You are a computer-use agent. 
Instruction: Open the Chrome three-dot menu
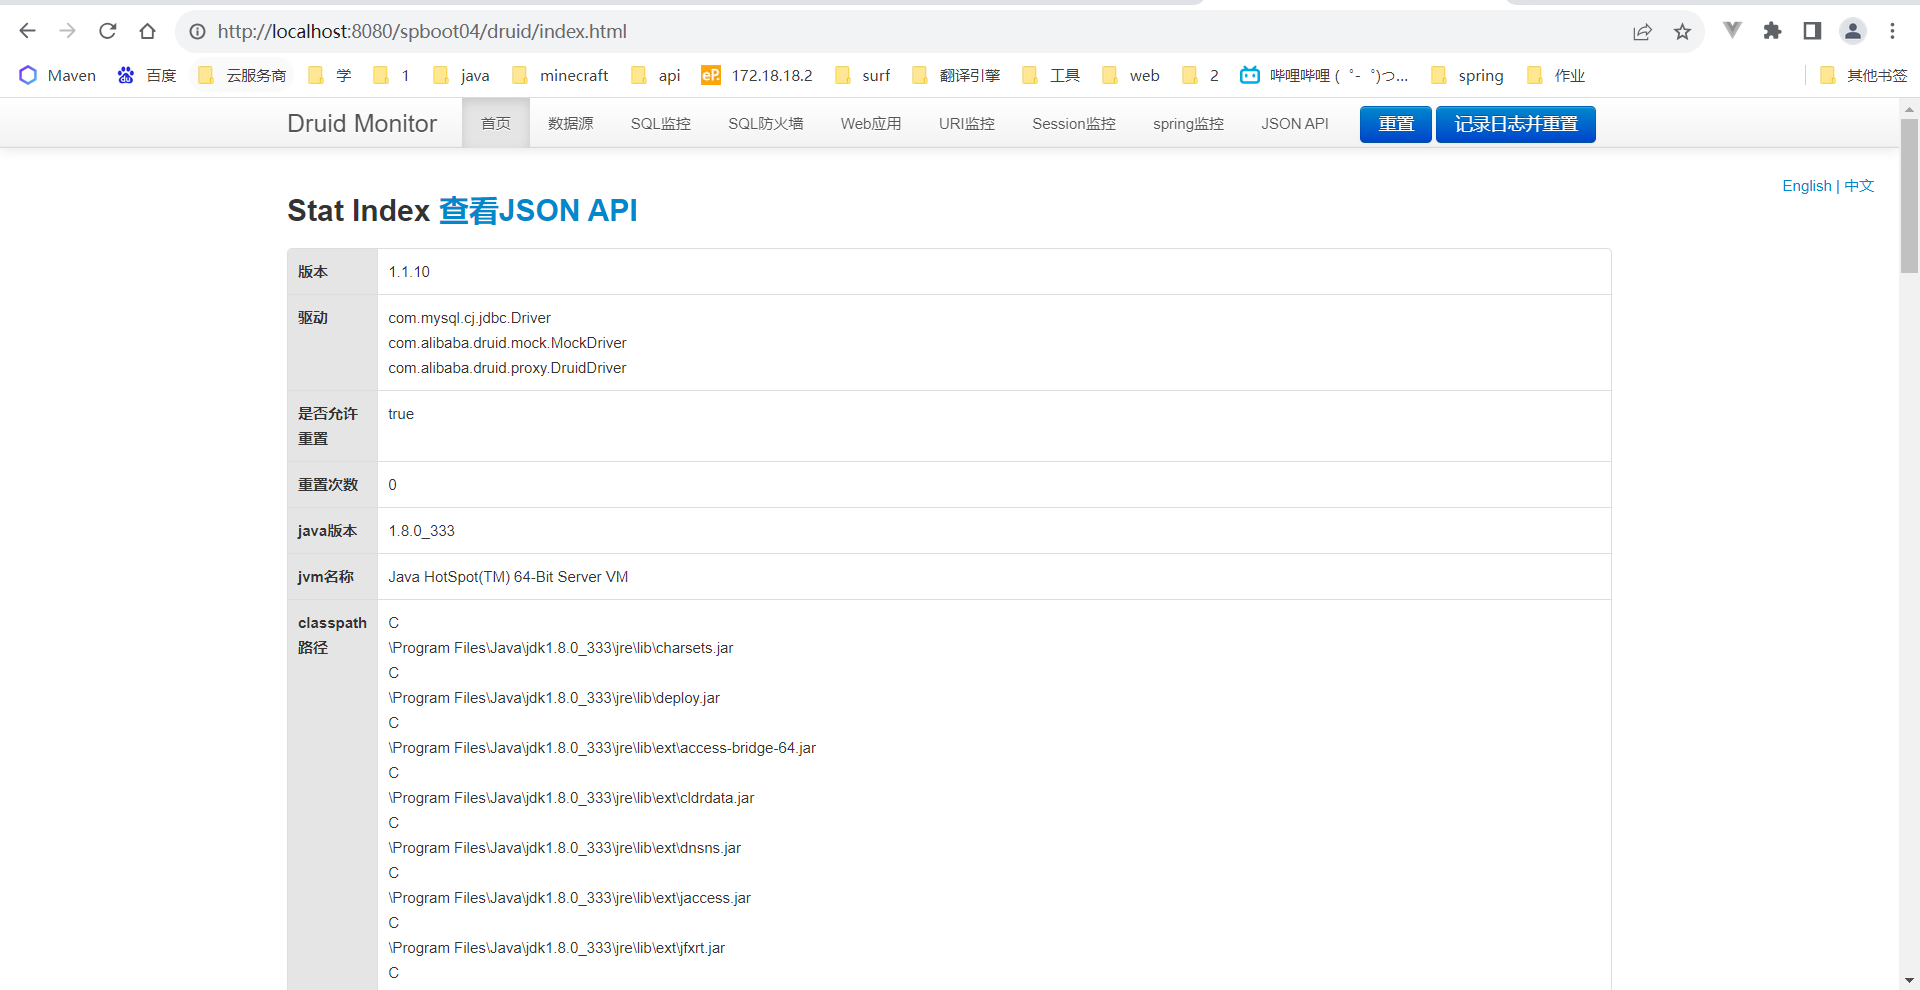(x=1892, y=31)
